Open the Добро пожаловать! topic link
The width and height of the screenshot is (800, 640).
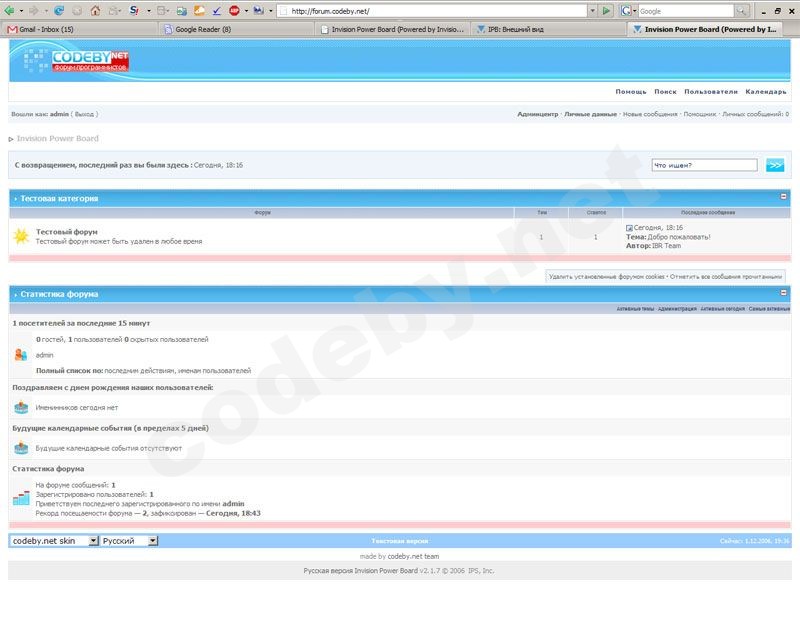click(x=679, y=237)
